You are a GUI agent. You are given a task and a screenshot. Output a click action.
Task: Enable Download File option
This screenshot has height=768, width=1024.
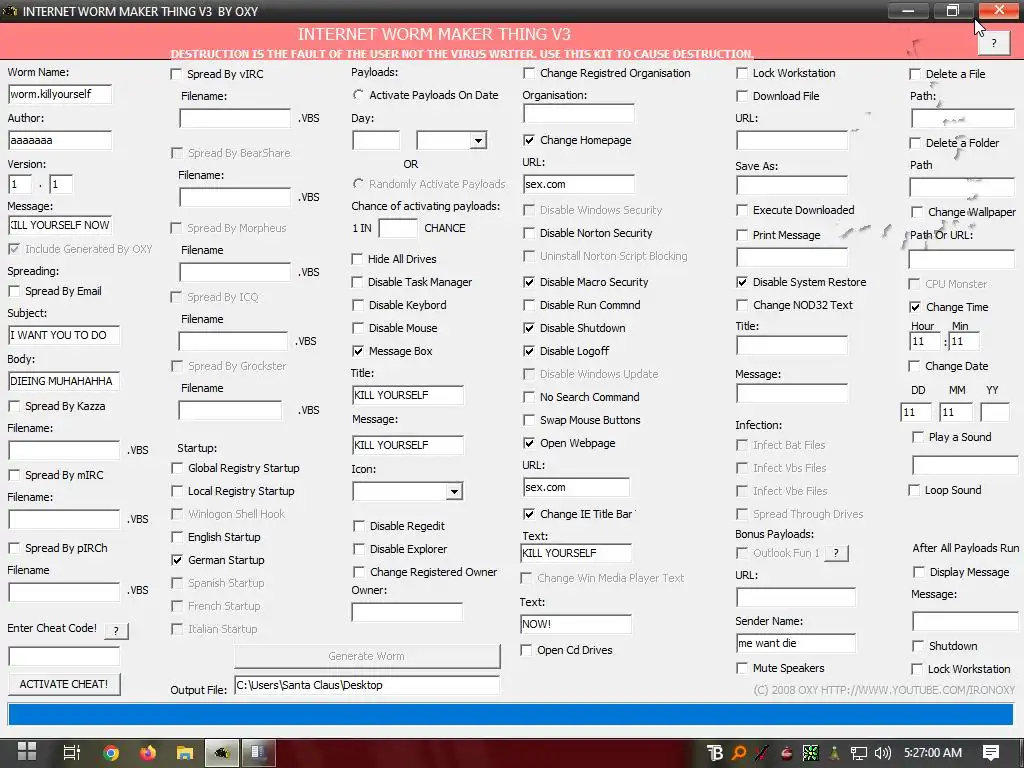coord(742,96)
